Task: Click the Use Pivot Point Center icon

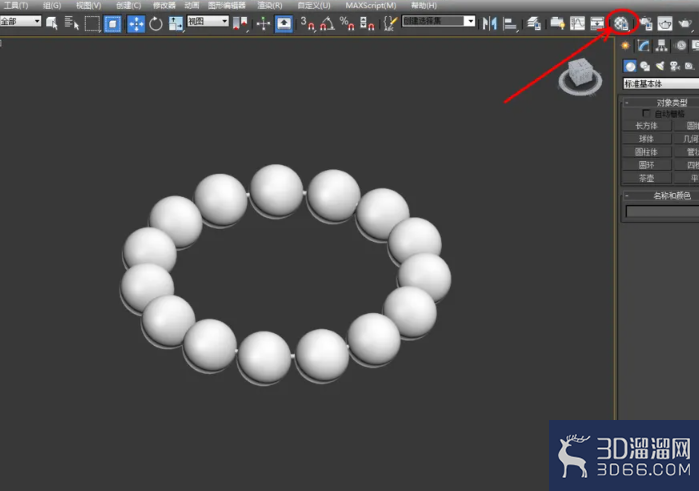Action: pyautogui.click(x=240, y=24)
